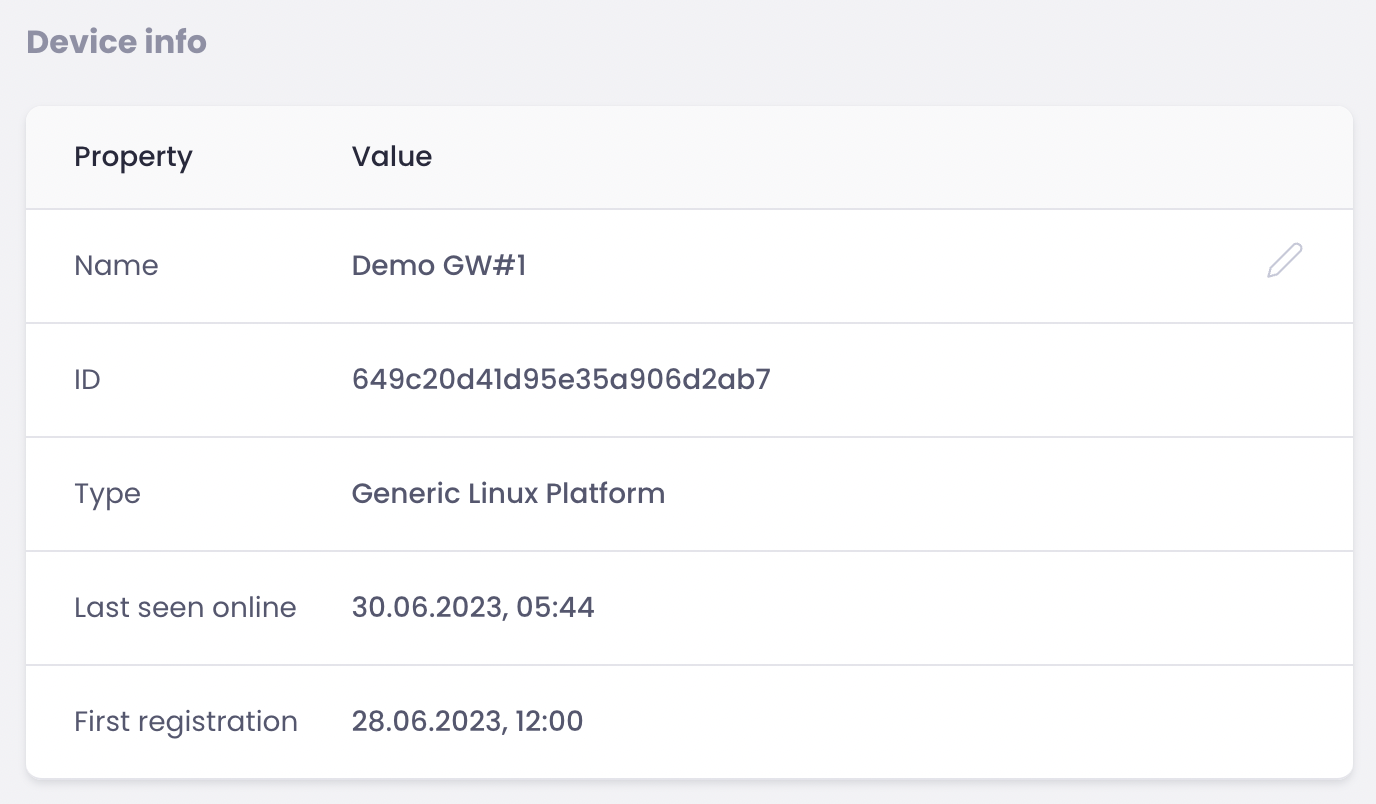1376x804 pixels.
Task: Click the Value column header
Action: [391, 157]
